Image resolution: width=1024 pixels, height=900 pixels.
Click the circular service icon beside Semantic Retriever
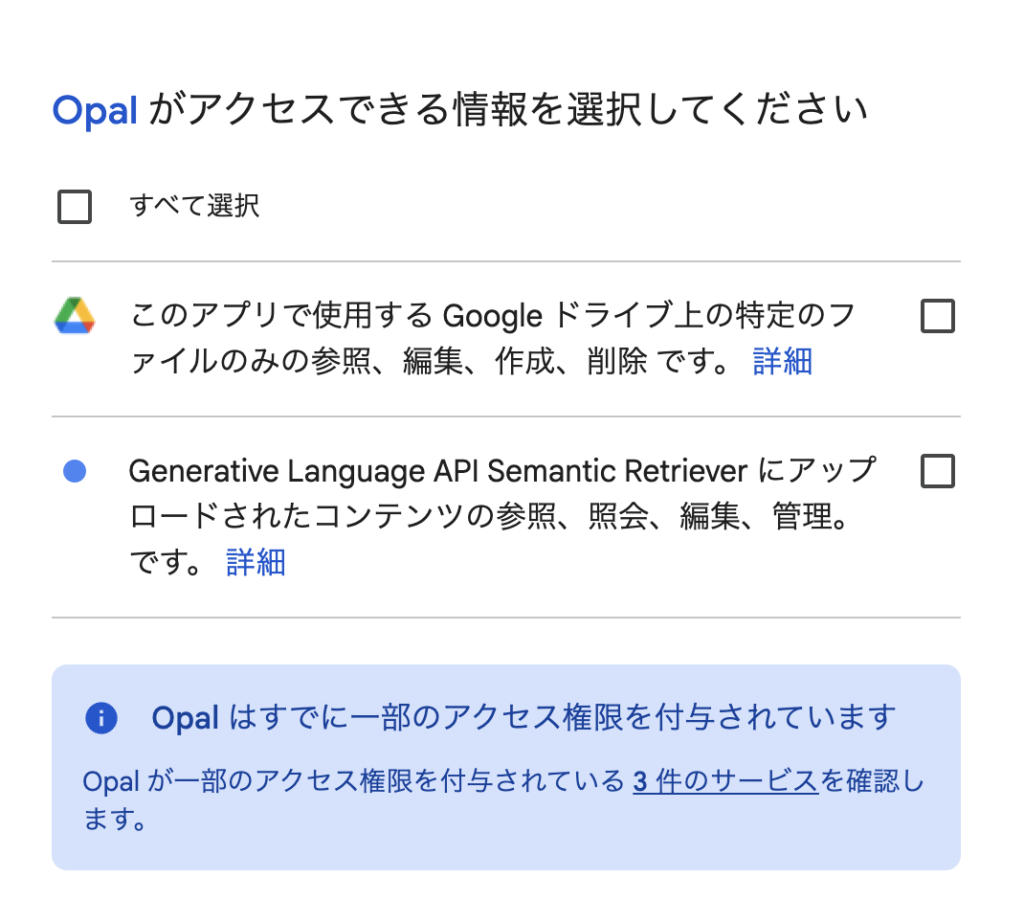coord(72,470)
